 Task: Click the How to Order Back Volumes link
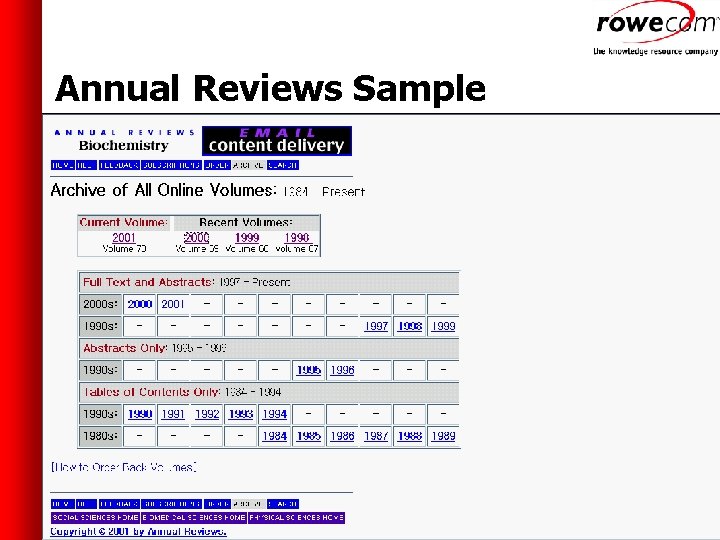(x=124, y=467)
